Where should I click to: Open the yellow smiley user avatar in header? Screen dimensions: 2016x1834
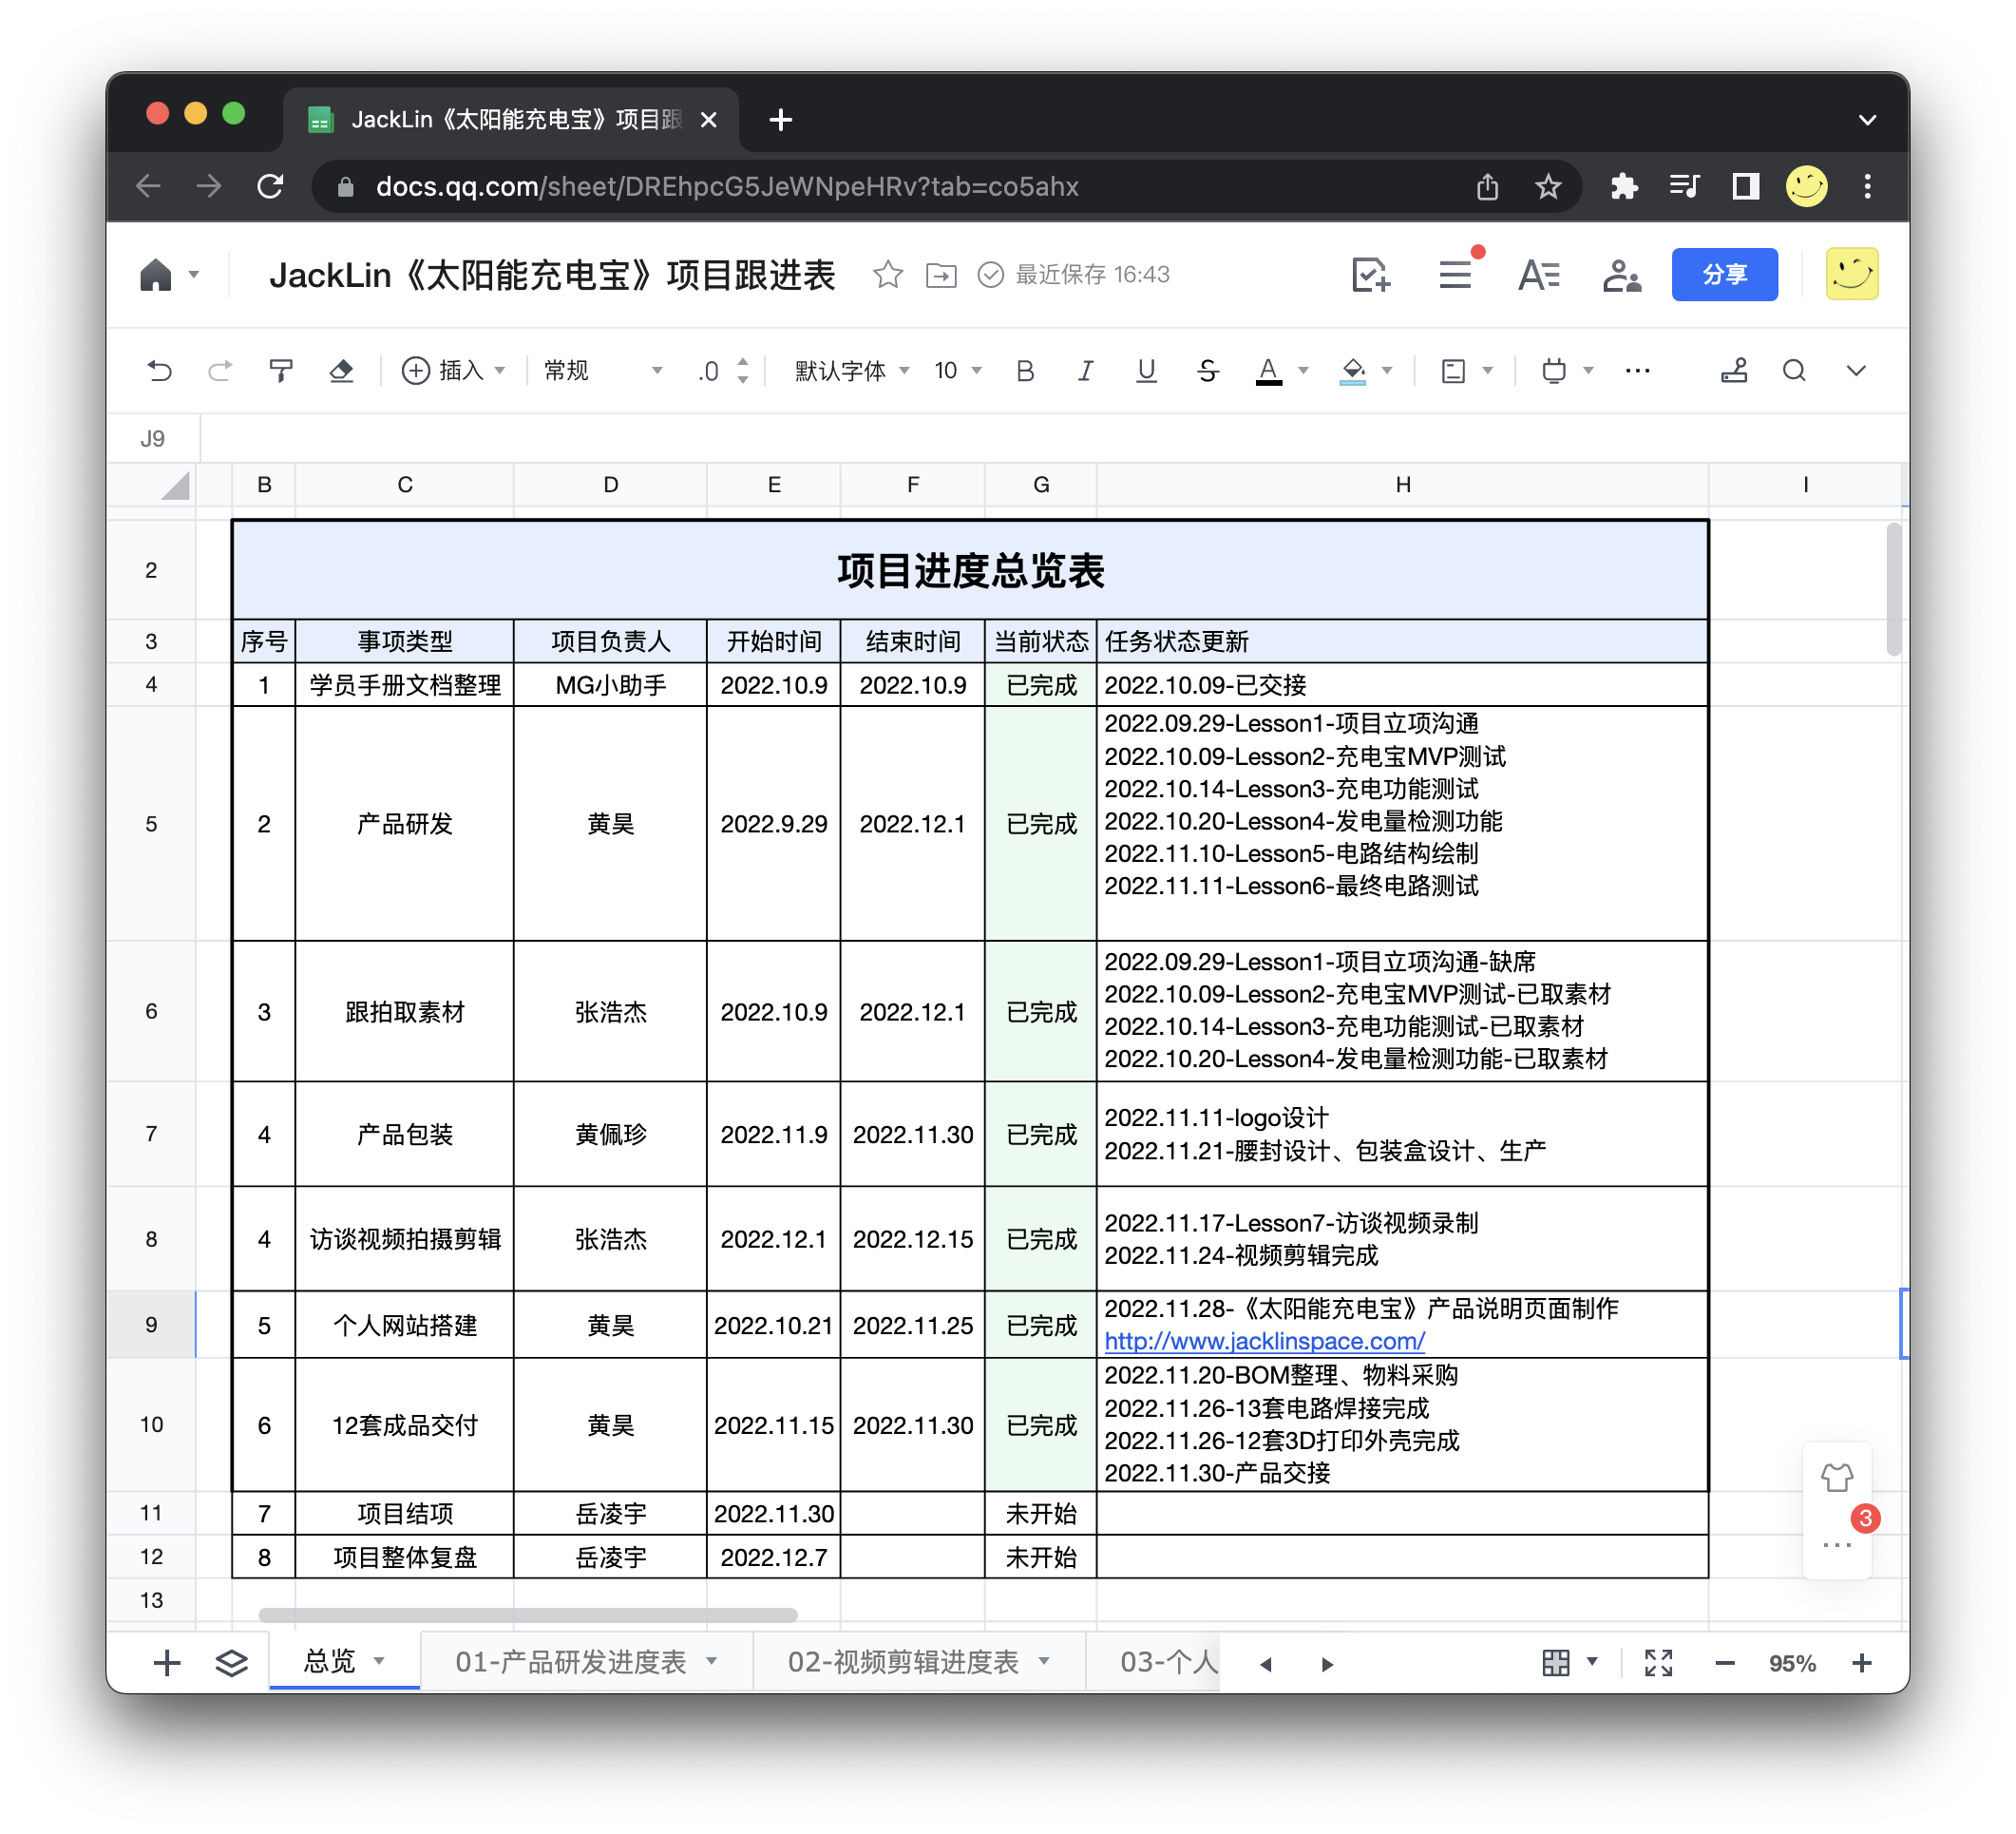coord(1852,274)
